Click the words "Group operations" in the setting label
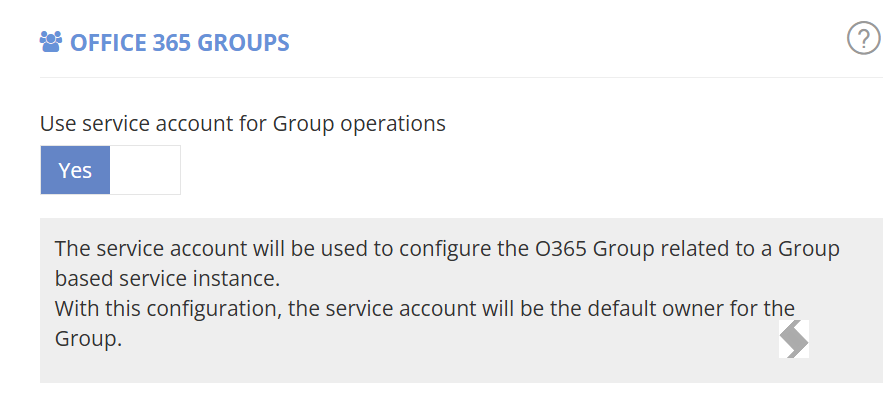 [359, 124]
